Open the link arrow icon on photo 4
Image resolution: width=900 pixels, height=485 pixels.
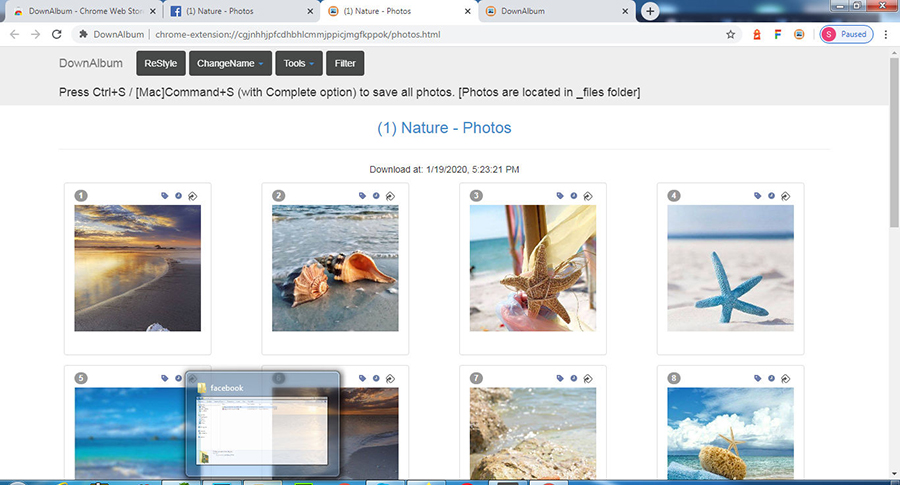786,196
